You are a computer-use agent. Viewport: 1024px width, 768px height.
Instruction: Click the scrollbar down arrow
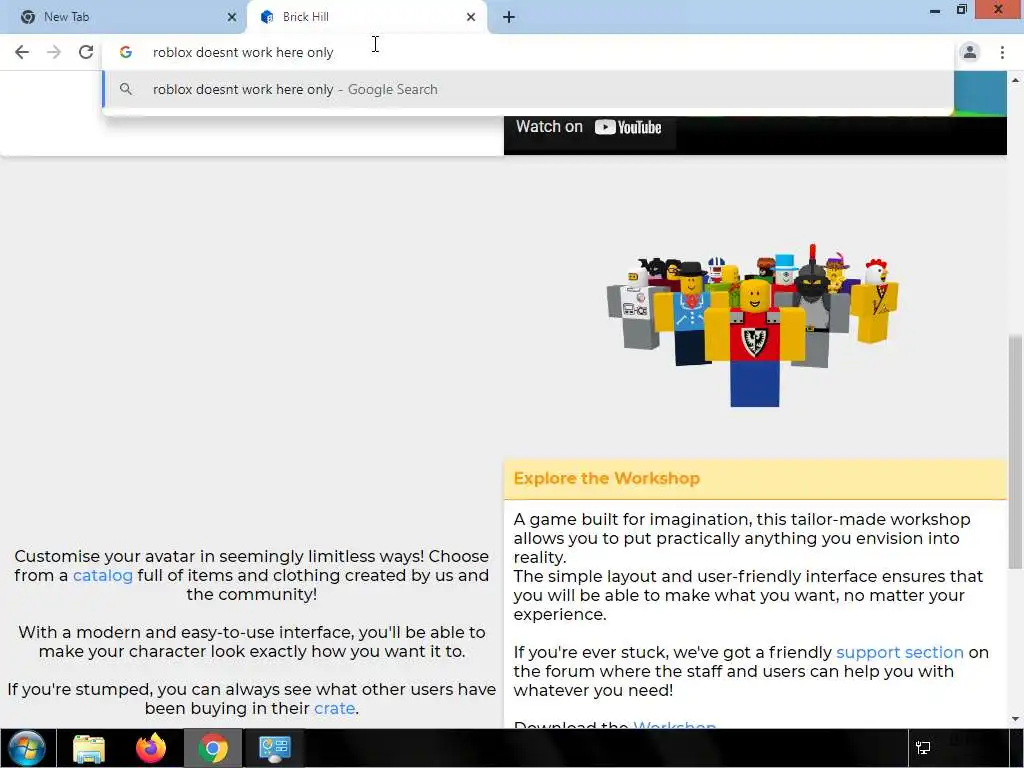[x=1016, y=719]
